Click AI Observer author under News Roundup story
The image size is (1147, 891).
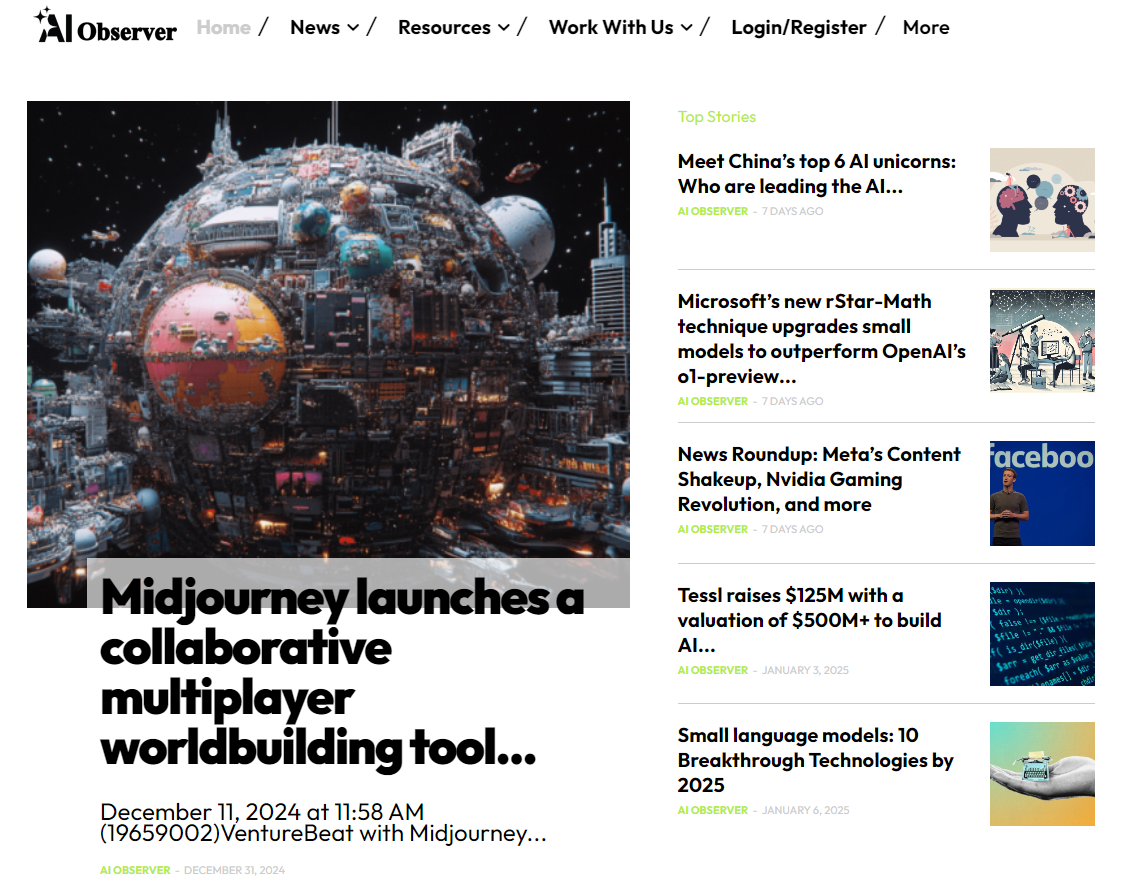713,529
